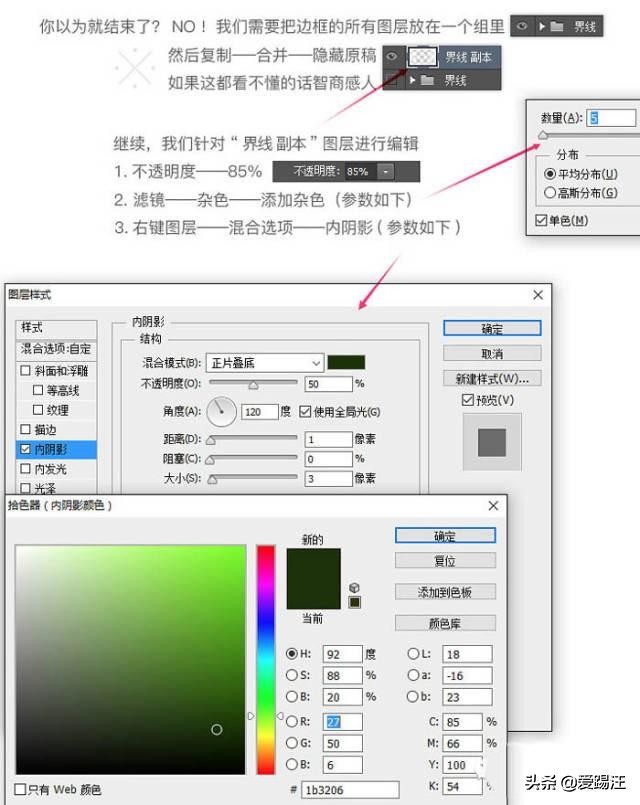
Task: Enable 描边 style checkbox
Action: click(x=25, y=429)
